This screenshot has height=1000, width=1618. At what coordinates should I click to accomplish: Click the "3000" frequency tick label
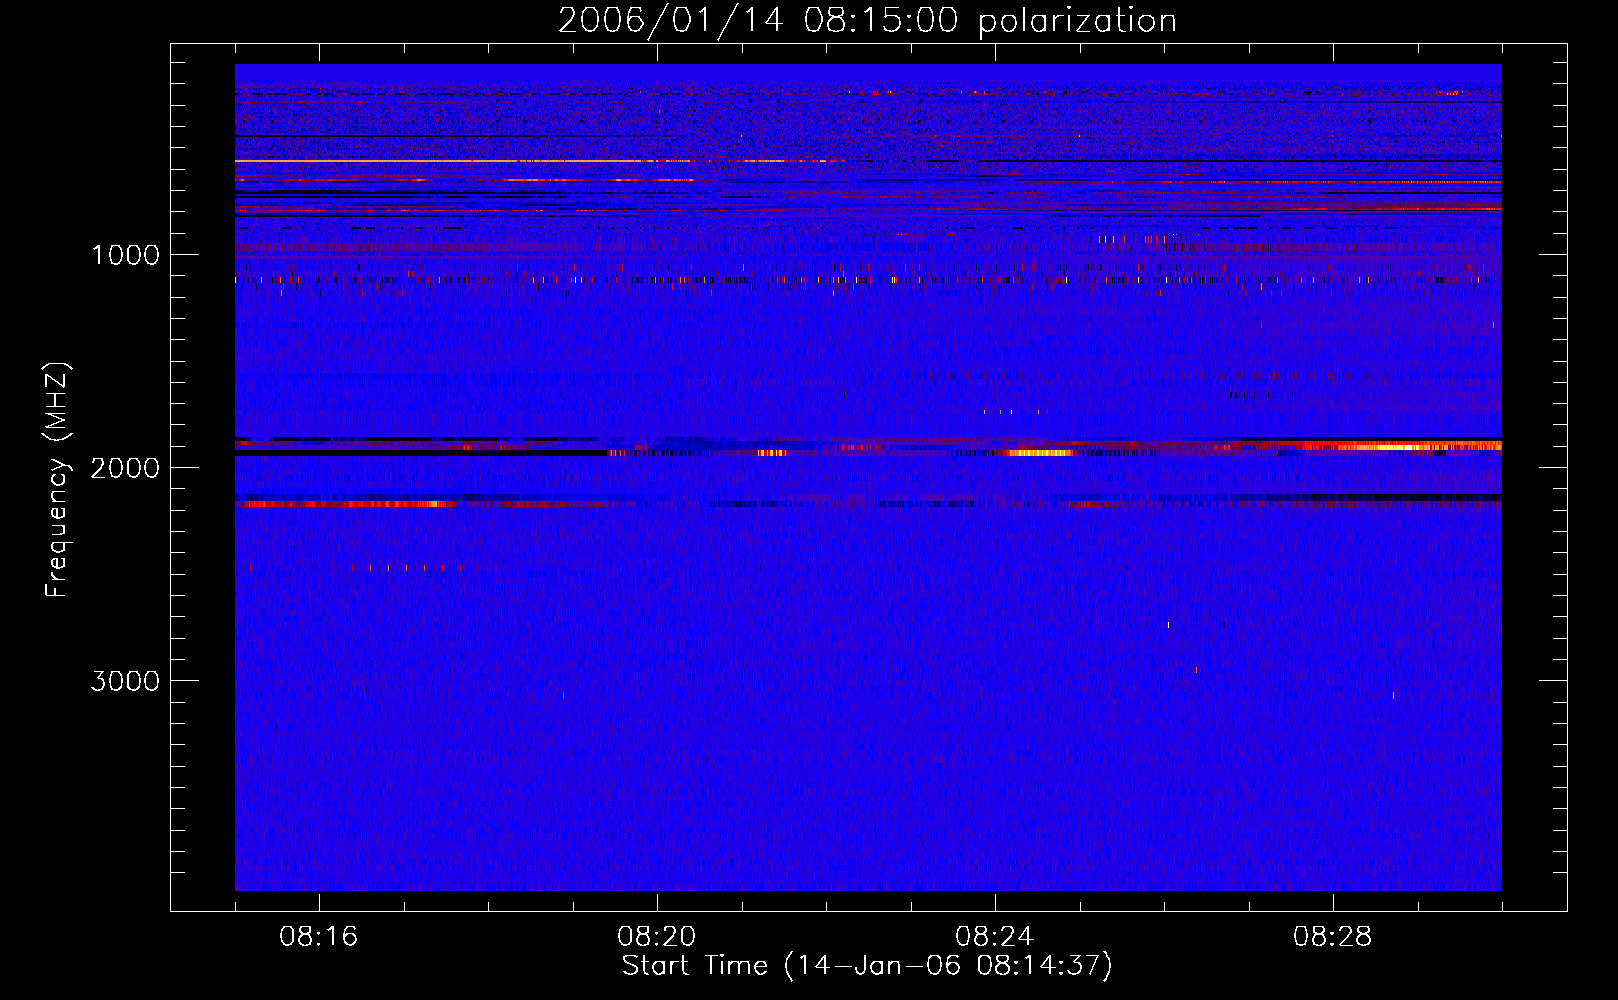(125, 681)
